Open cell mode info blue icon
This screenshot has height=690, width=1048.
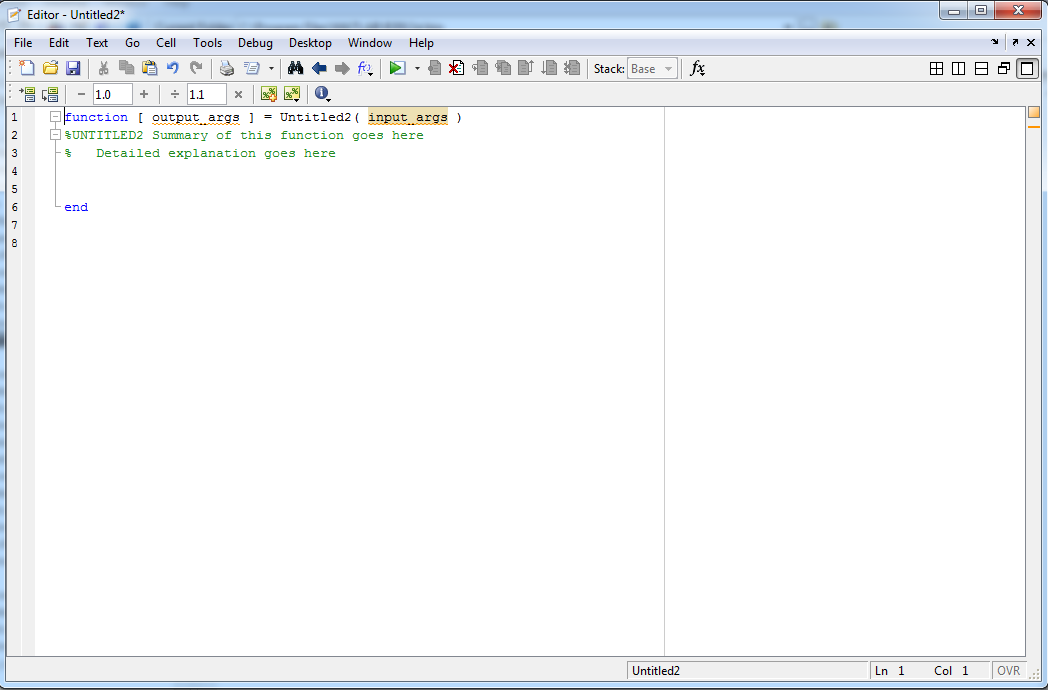click(322, 94)
